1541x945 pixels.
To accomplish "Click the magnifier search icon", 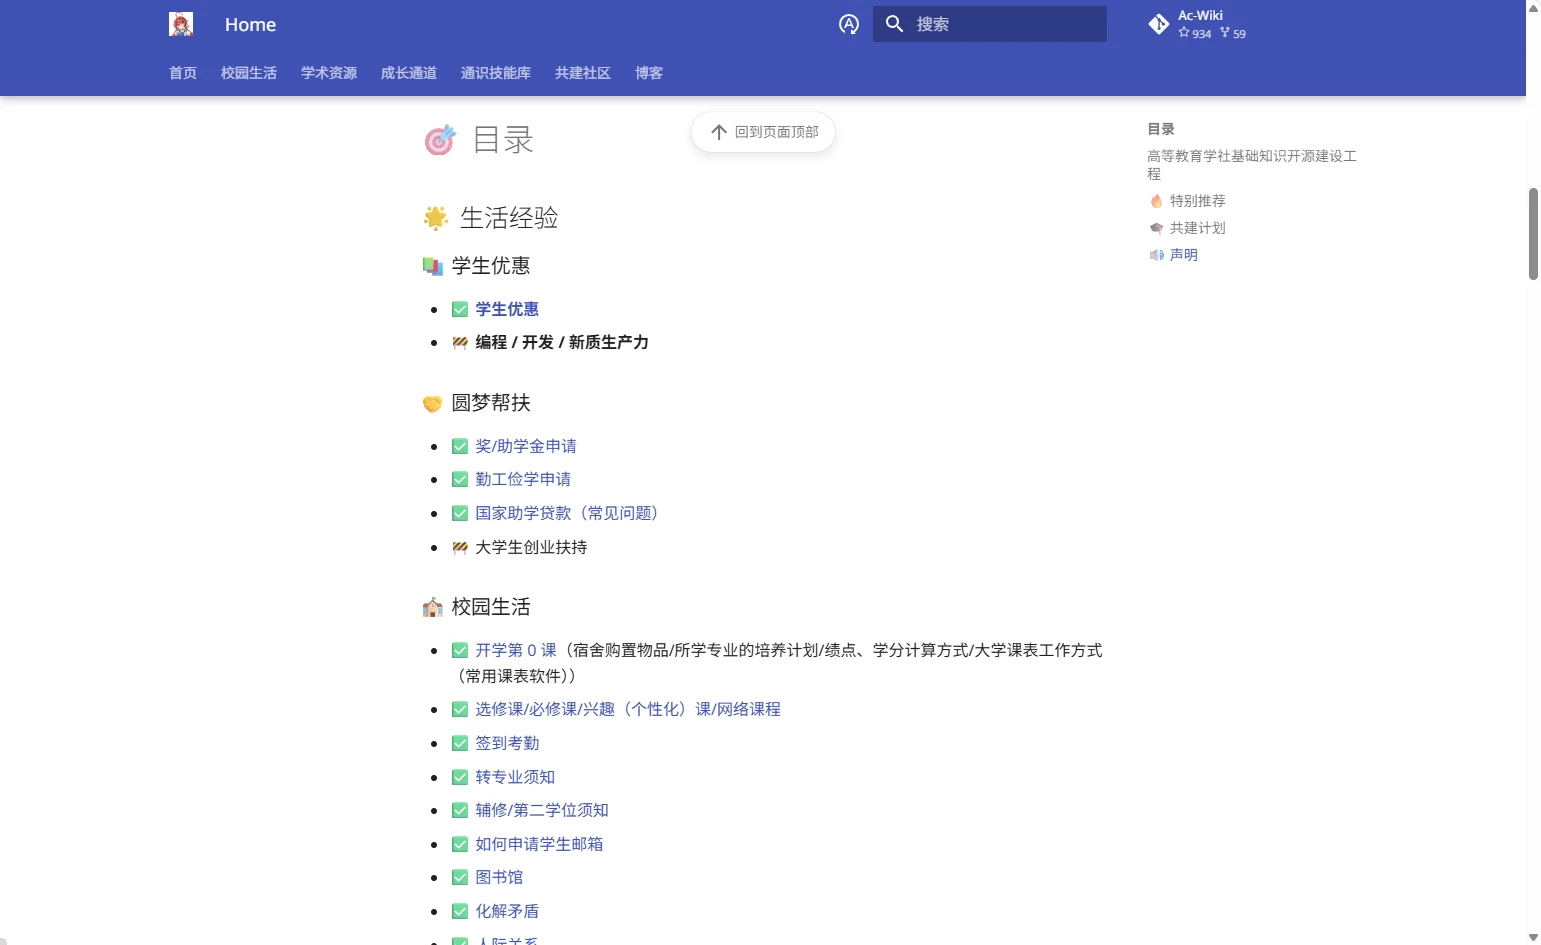I will 895,24.
